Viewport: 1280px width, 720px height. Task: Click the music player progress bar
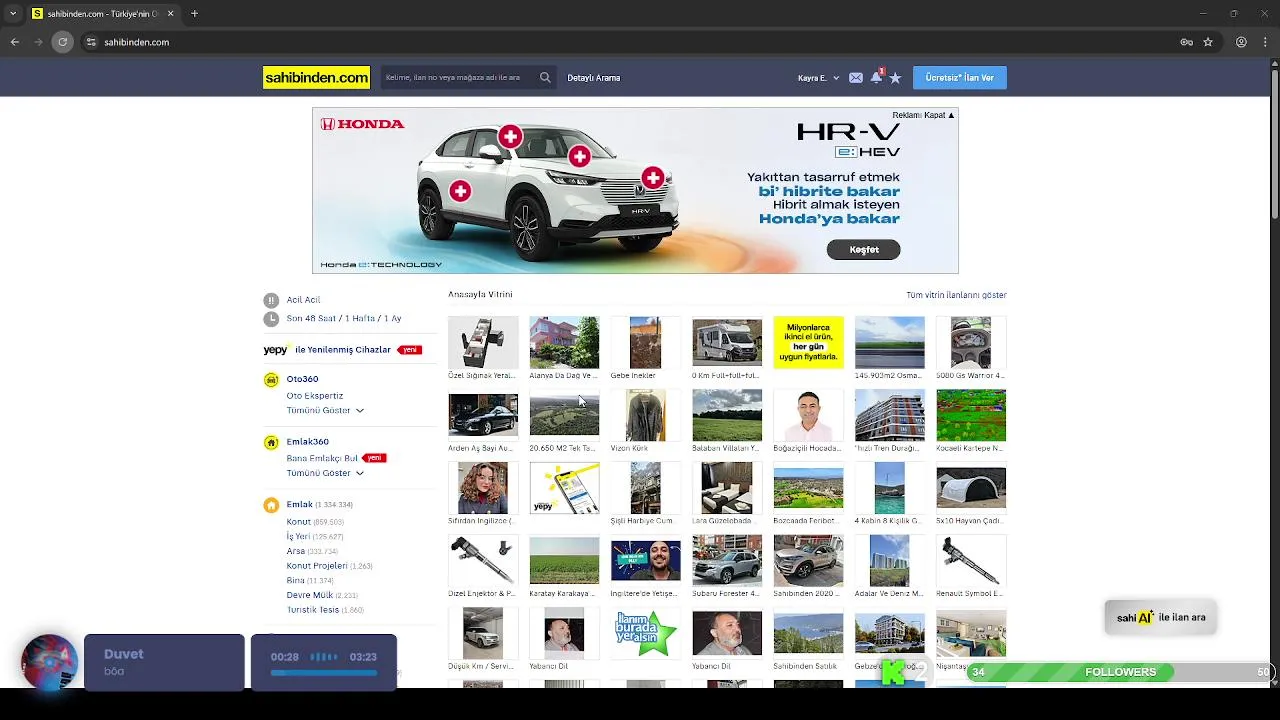pyautogui.click(x=323, y=673)
